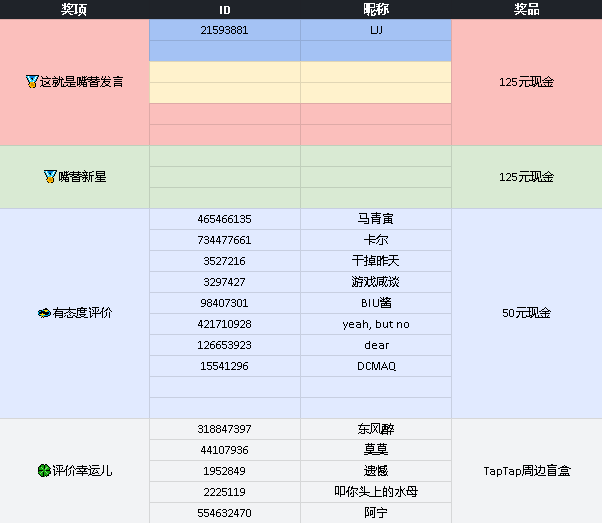The height and width of the screenshot is (523, 602).
Task: Select ID cell 3297427
Action: pyautogui.click(x=225, y=282)
